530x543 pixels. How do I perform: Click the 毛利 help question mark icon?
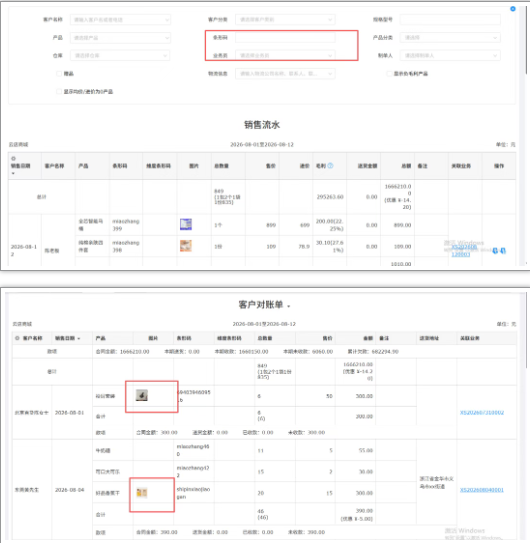pos(330,166)
